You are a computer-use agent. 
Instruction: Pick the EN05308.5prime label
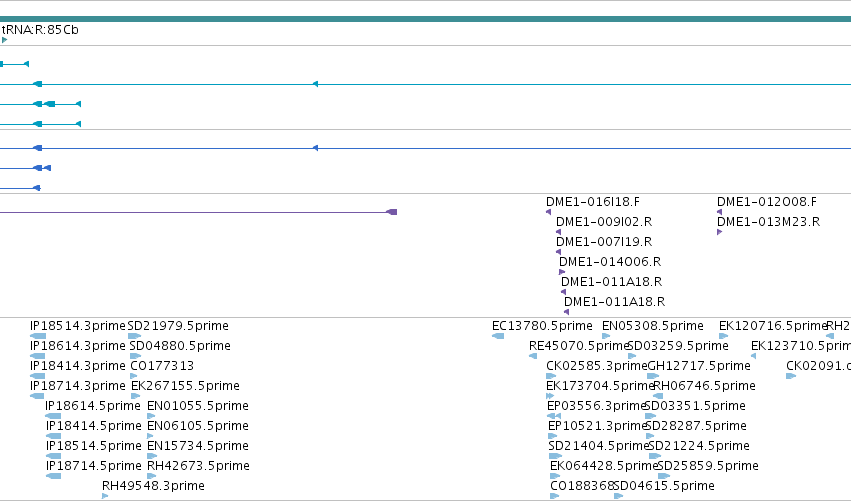[652, 326]
